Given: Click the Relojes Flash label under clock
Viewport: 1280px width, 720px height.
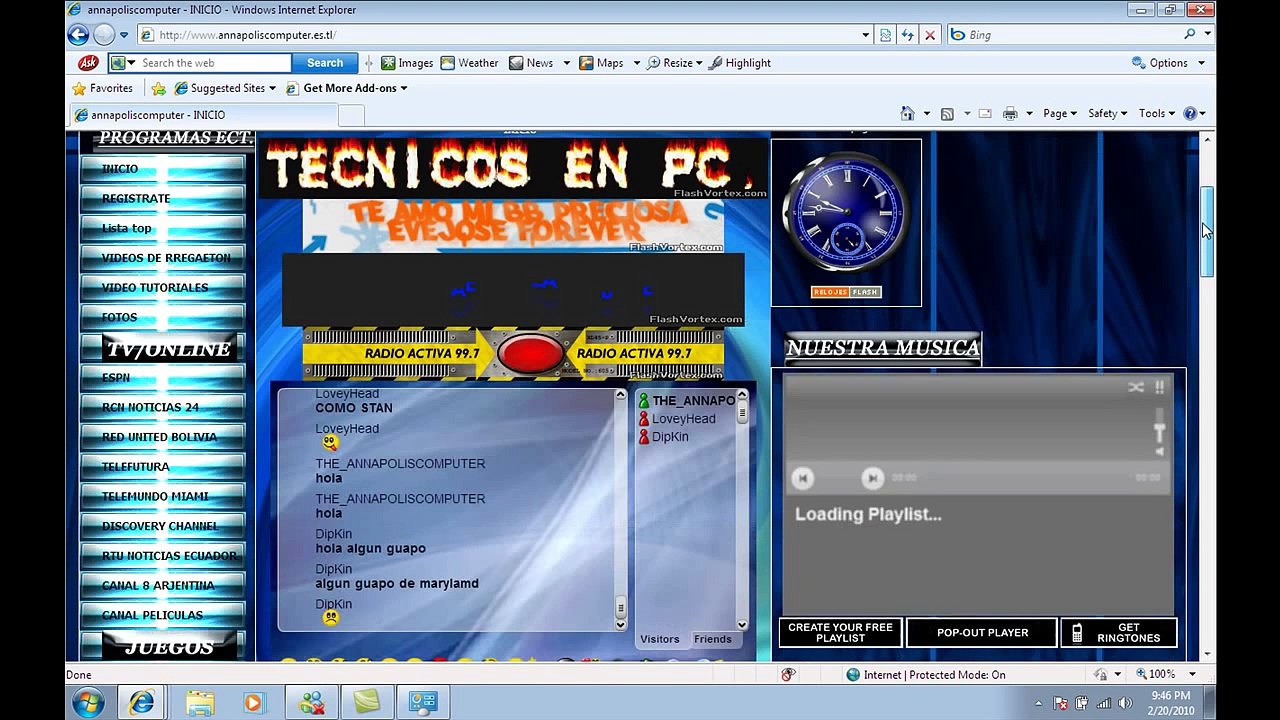Looking at the screenshot, I should [846, 292].
